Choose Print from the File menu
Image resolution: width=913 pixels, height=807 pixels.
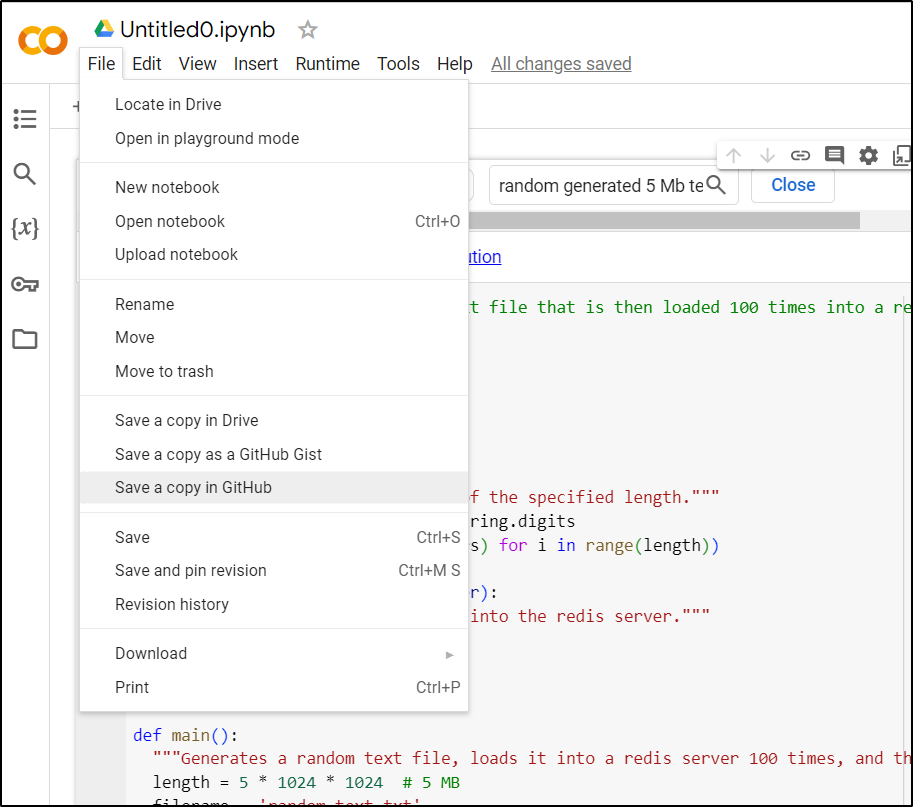(x=274, y=687)
